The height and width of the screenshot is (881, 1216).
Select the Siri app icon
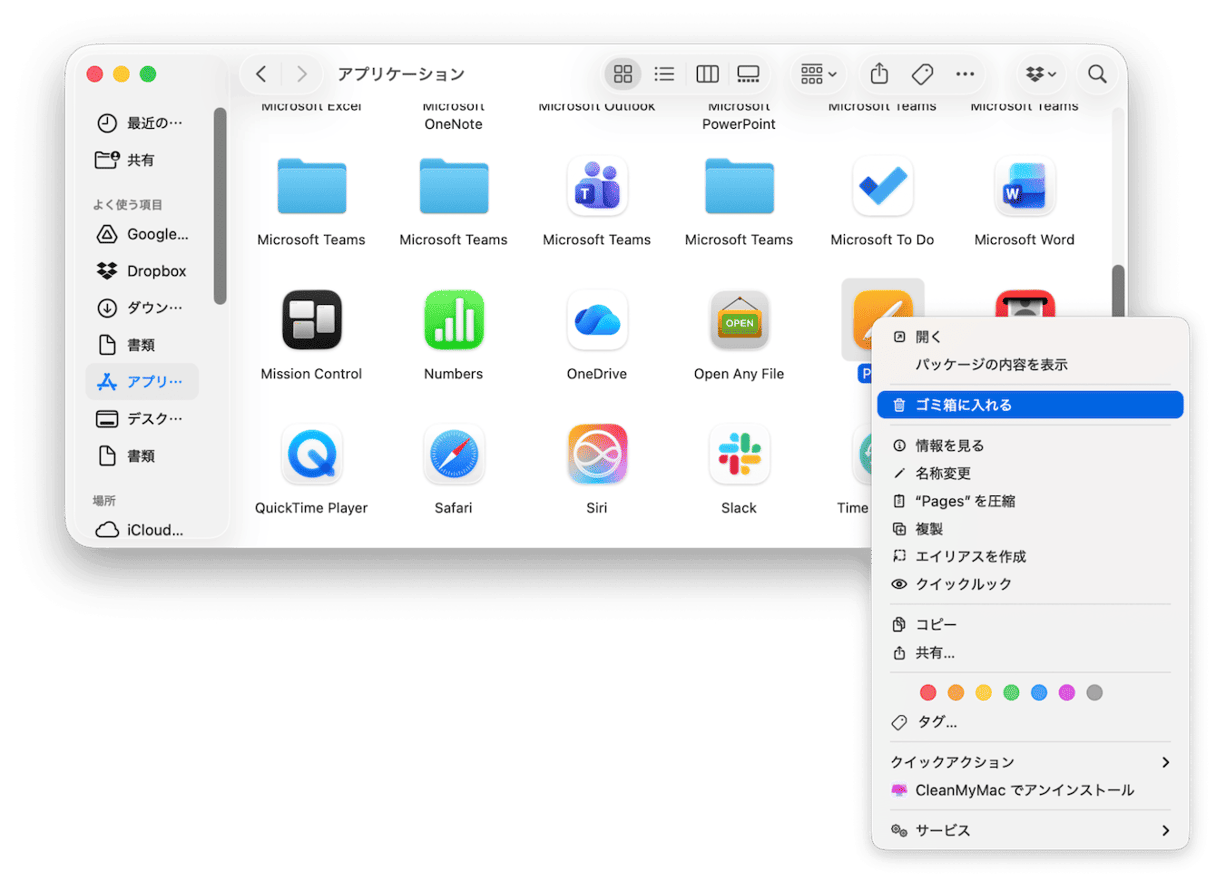[597, 454]
